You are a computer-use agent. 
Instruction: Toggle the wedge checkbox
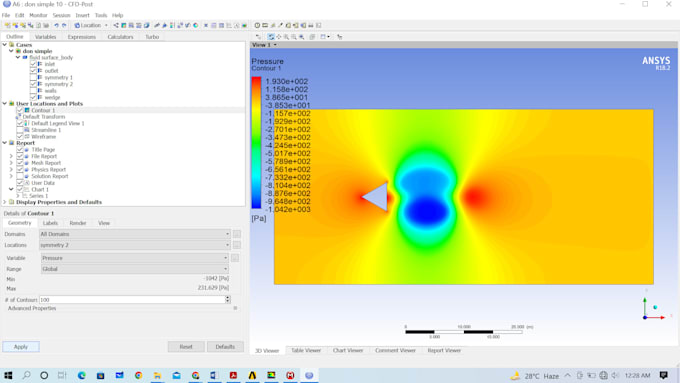(x=33, y=97)
